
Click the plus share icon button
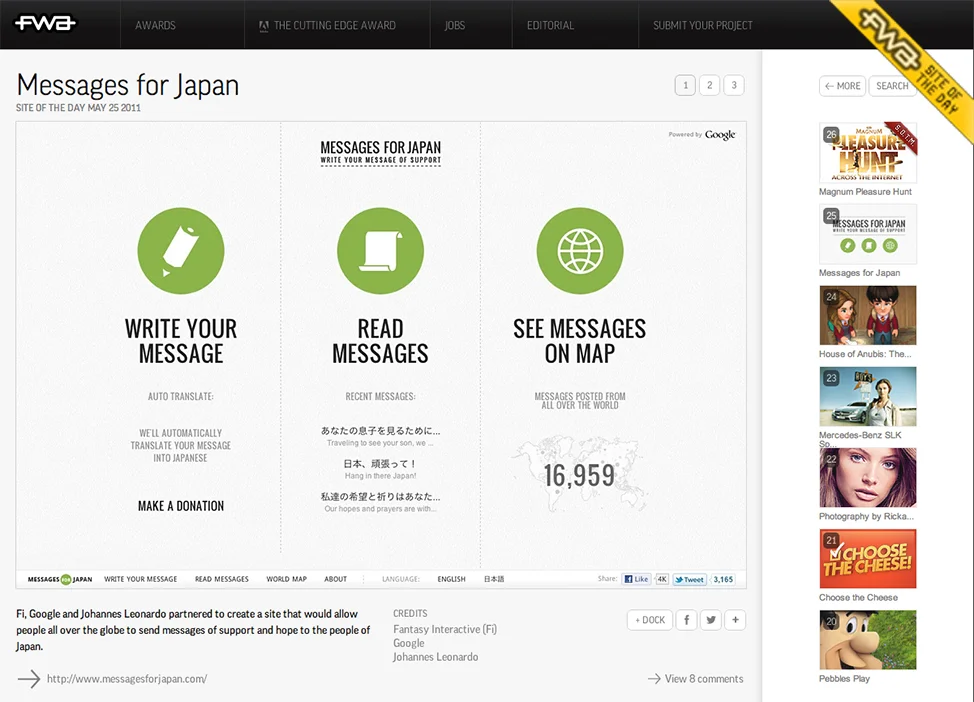pyautogui.click(x=735, y=620)
